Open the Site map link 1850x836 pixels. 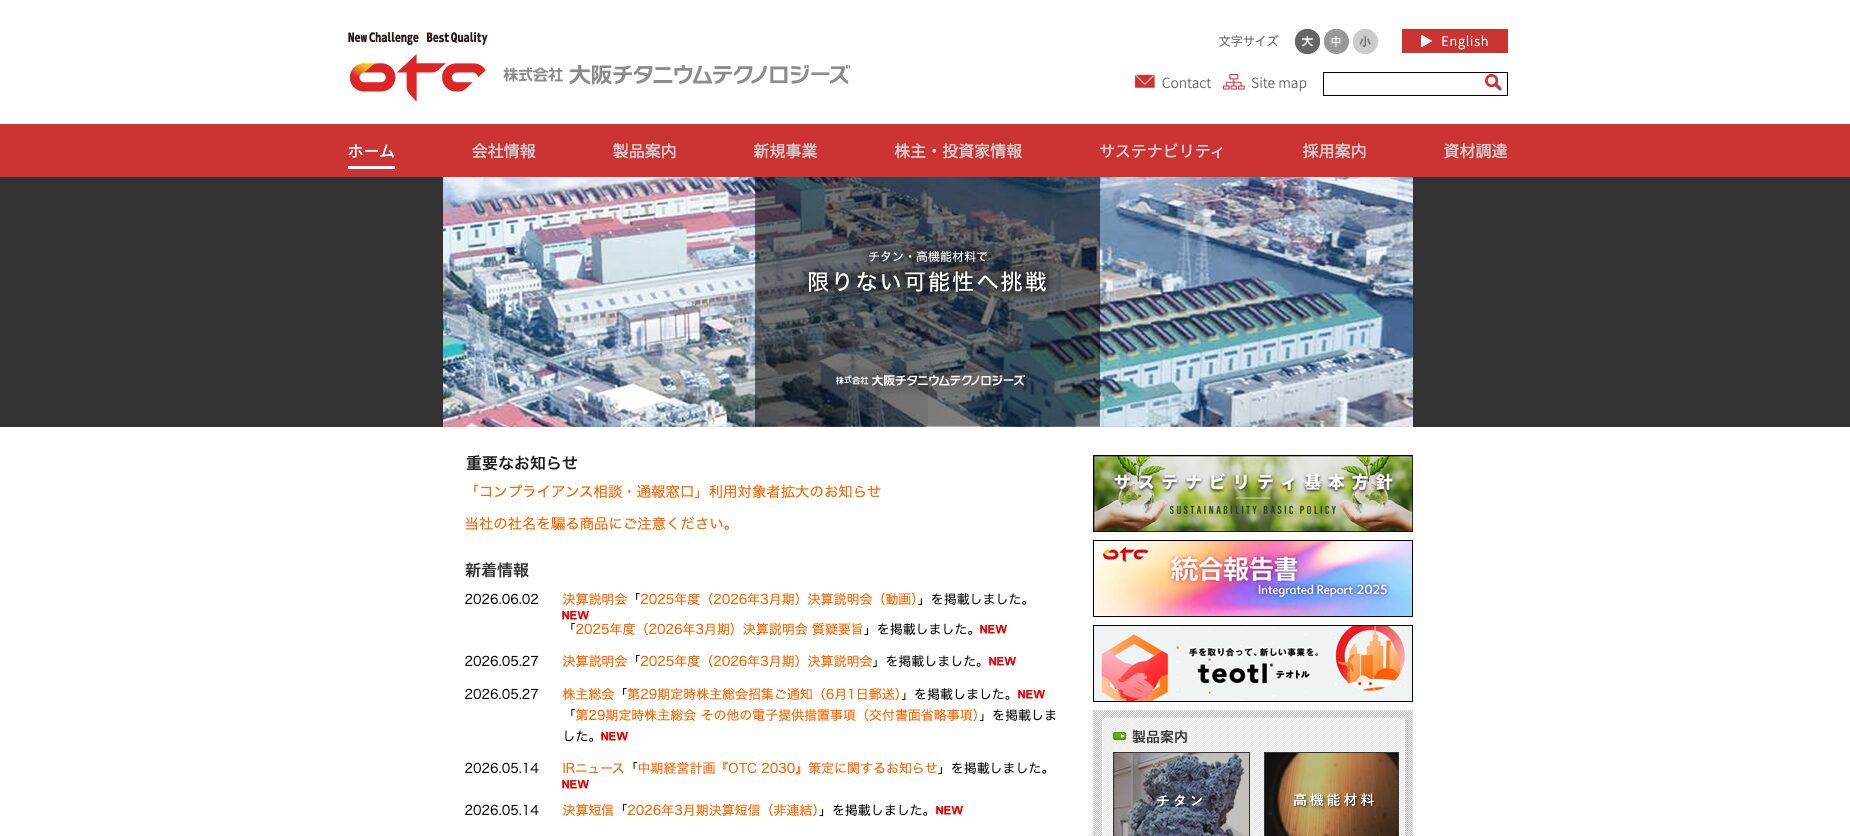tap(1278, 83)
